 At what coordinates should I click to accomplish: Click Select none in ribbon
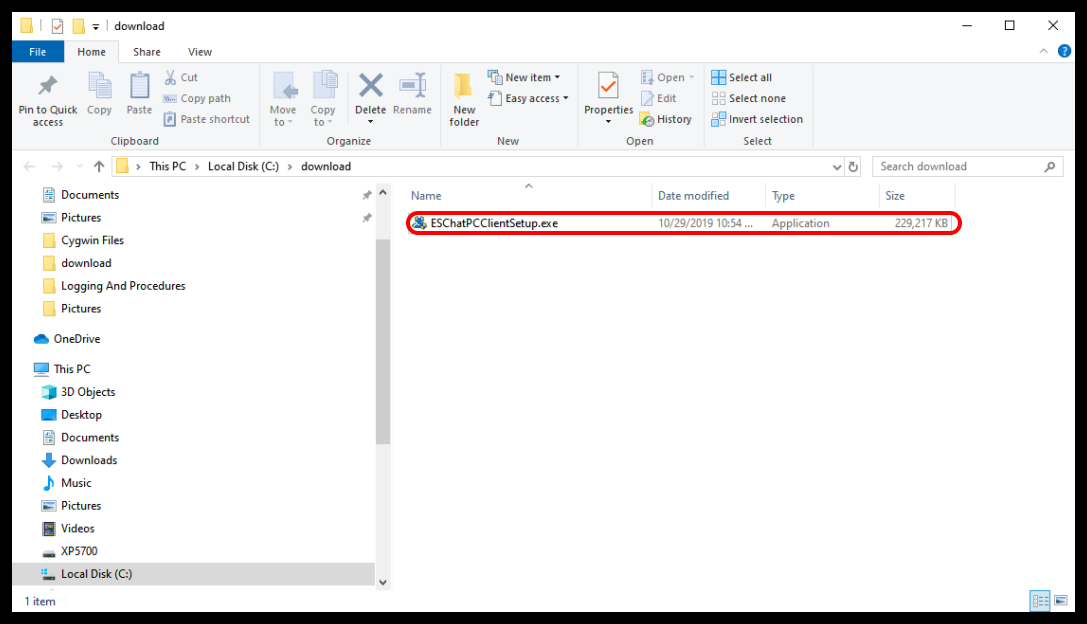(x=749, y=98)
